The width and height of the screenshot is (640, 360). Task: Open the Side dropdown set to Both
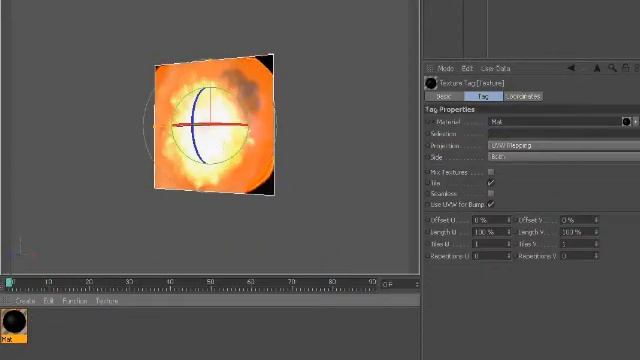click(564, 157)
